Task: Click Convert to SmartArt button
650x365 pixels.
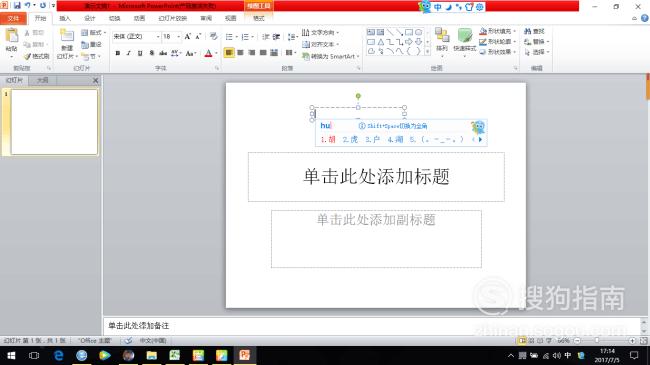Action: tap(330, 56)
